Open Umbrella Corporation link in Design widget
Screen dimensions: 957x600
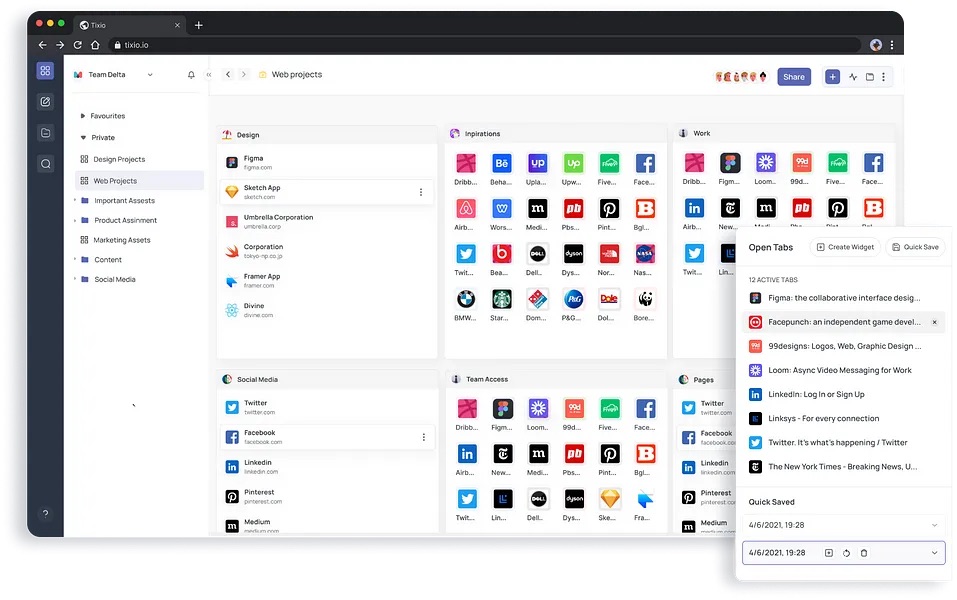coord(327,222)
